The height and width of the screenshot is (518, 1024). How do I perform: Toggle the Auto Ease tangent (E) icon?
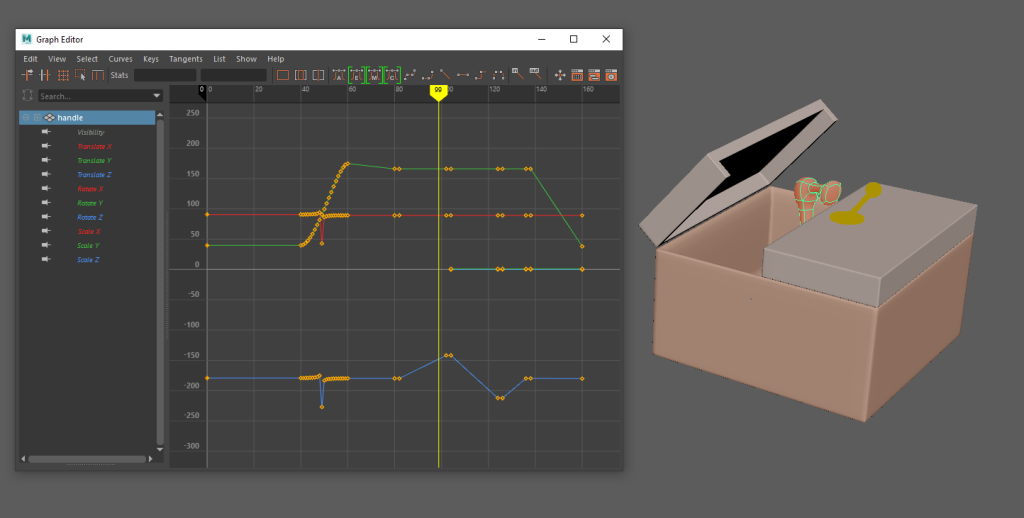coord(356,75)
